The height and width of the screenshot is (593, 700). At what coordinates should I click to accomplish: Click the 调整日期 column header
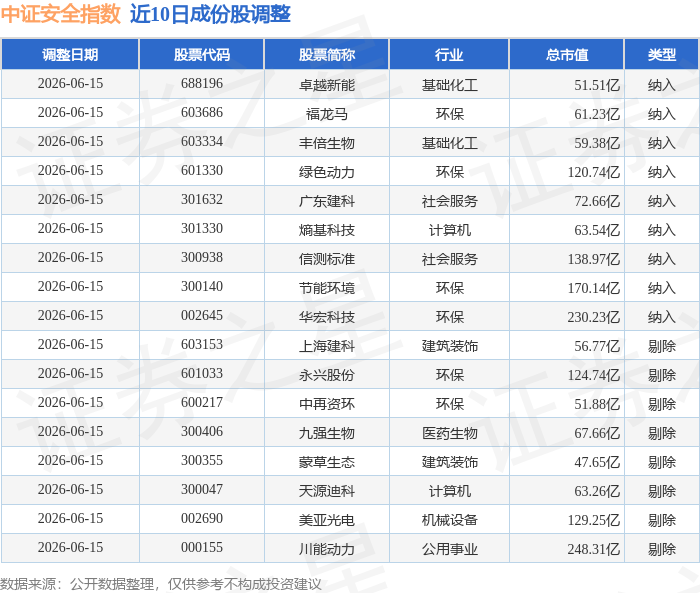coord(70,54)
